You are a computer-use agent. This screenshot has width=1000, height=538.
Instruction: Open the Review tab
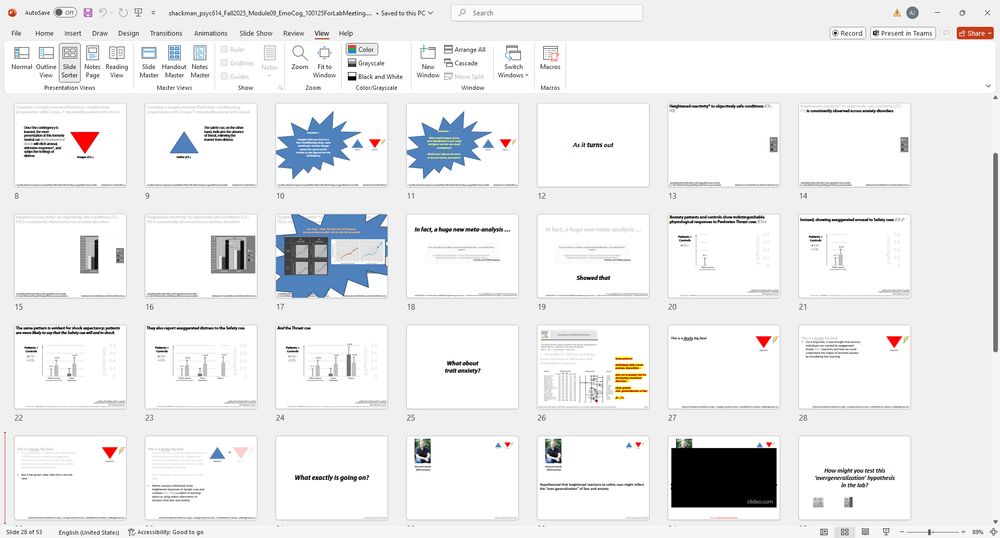pyautogui.click(x=293, y=33)
